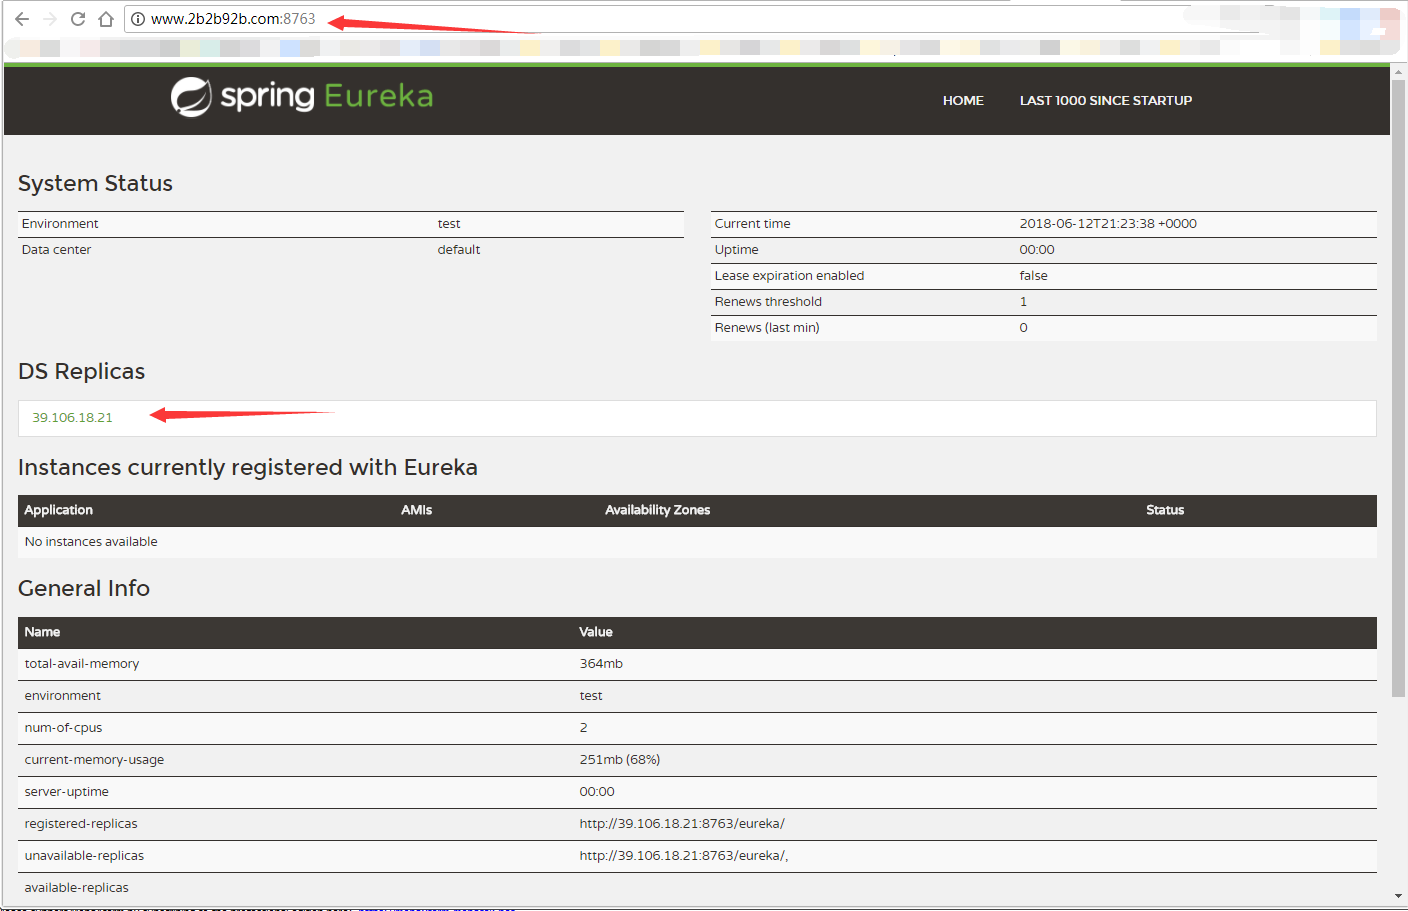1408x911 pixels.
Task: Follow the 39.106.18.21 replica link
Action: point(72,418)
